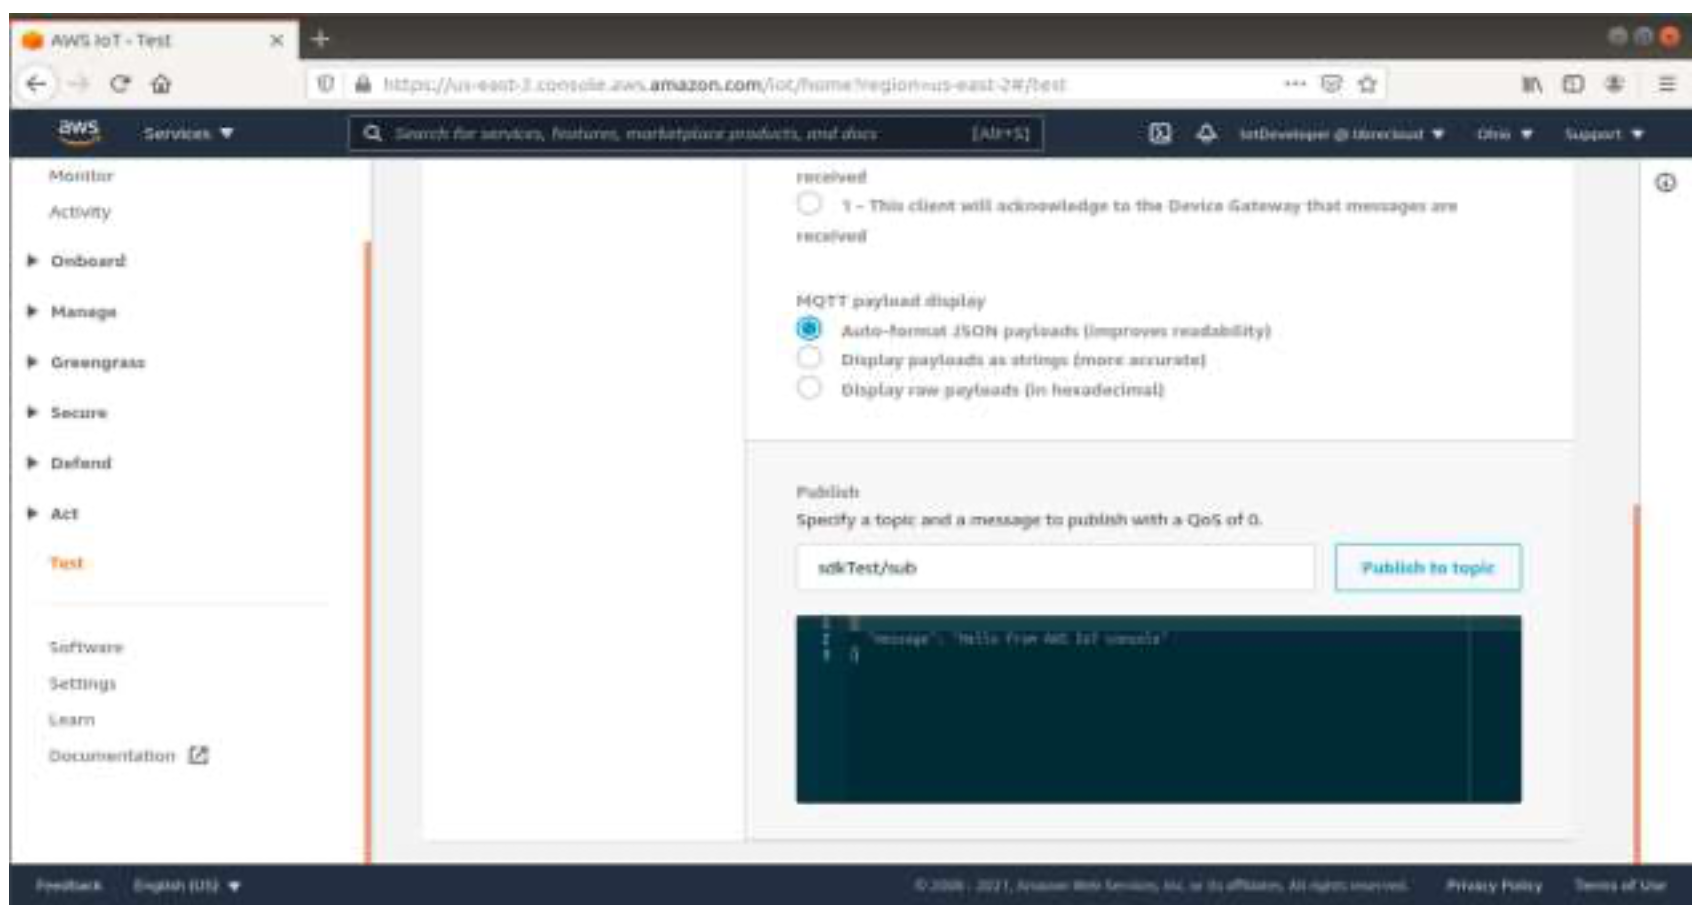Bookmark this page with star icon

[x=1367, y=84]
